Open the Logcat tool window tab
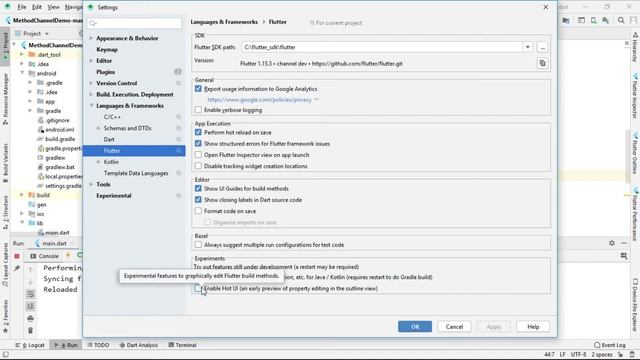 click(x=30, y=345)
